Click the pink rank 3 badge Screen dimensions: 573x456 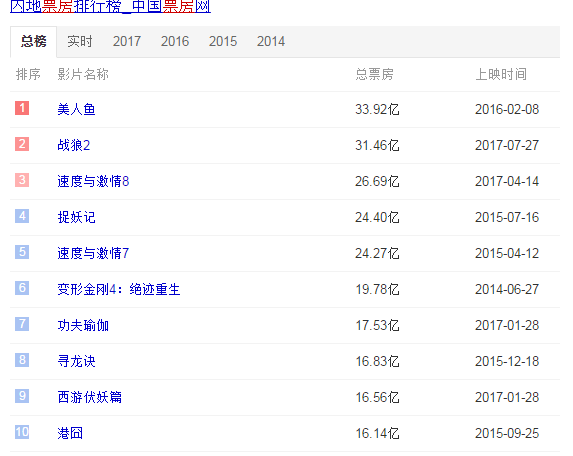tap(22, 180)
